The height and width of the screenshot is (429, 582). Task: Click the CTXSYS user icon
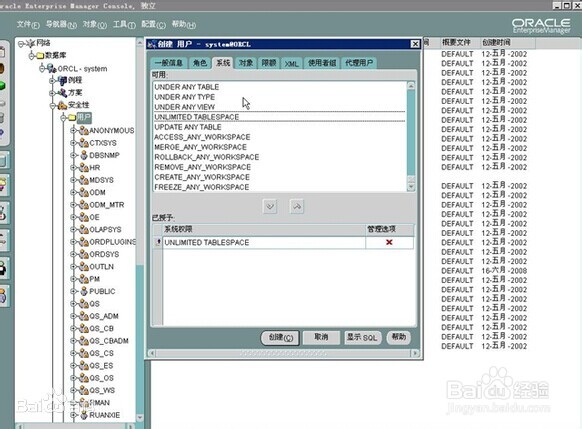coord(84,143)
